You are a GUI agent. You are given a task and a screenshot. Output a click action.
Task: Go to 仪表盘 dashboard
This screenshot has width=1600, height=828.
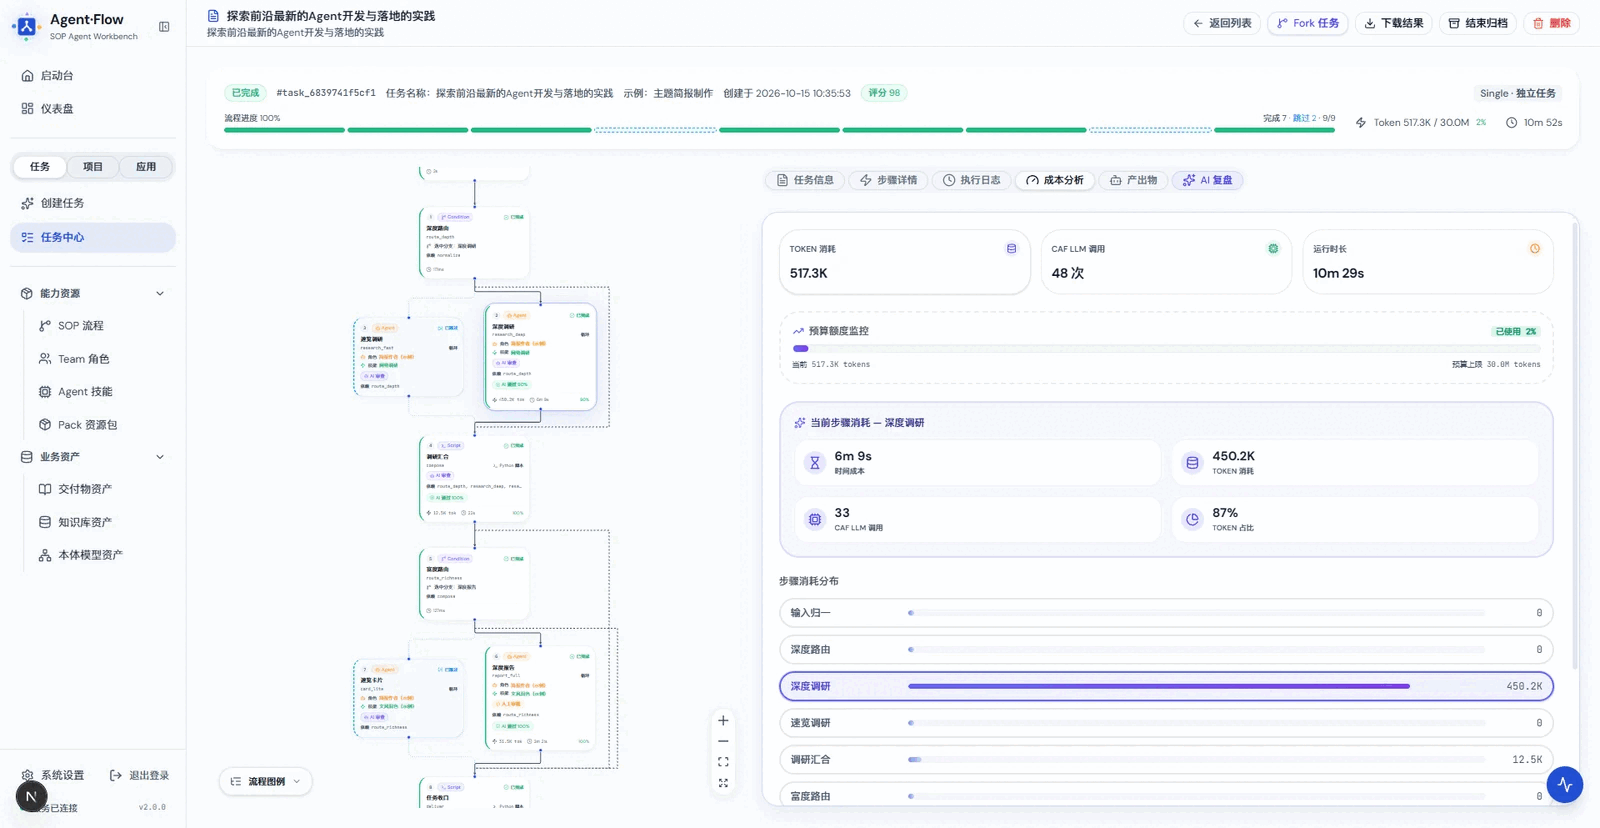coord(93,108)
